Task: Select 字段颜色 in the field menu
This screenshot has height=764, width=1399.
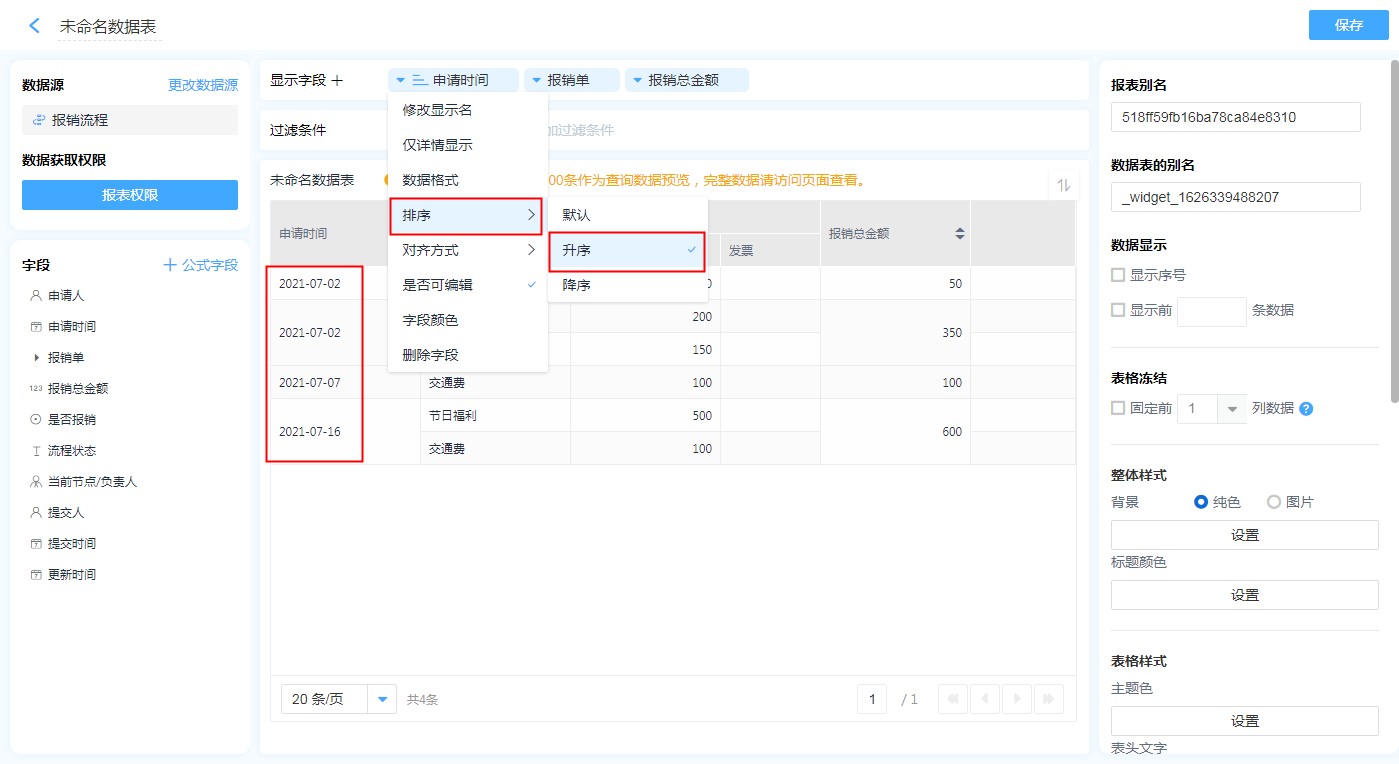Action: click(430, 320)
